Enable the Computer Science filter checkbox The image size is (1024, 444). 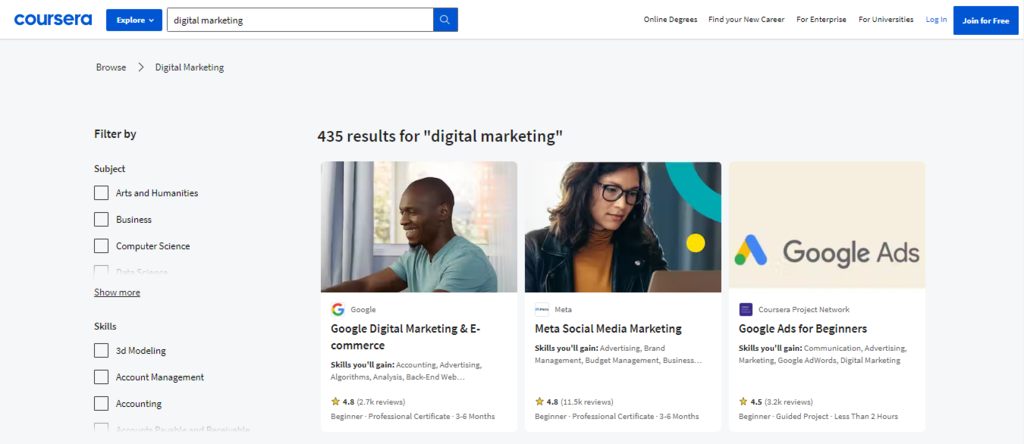pyautogui.click(x=101, y=246)
